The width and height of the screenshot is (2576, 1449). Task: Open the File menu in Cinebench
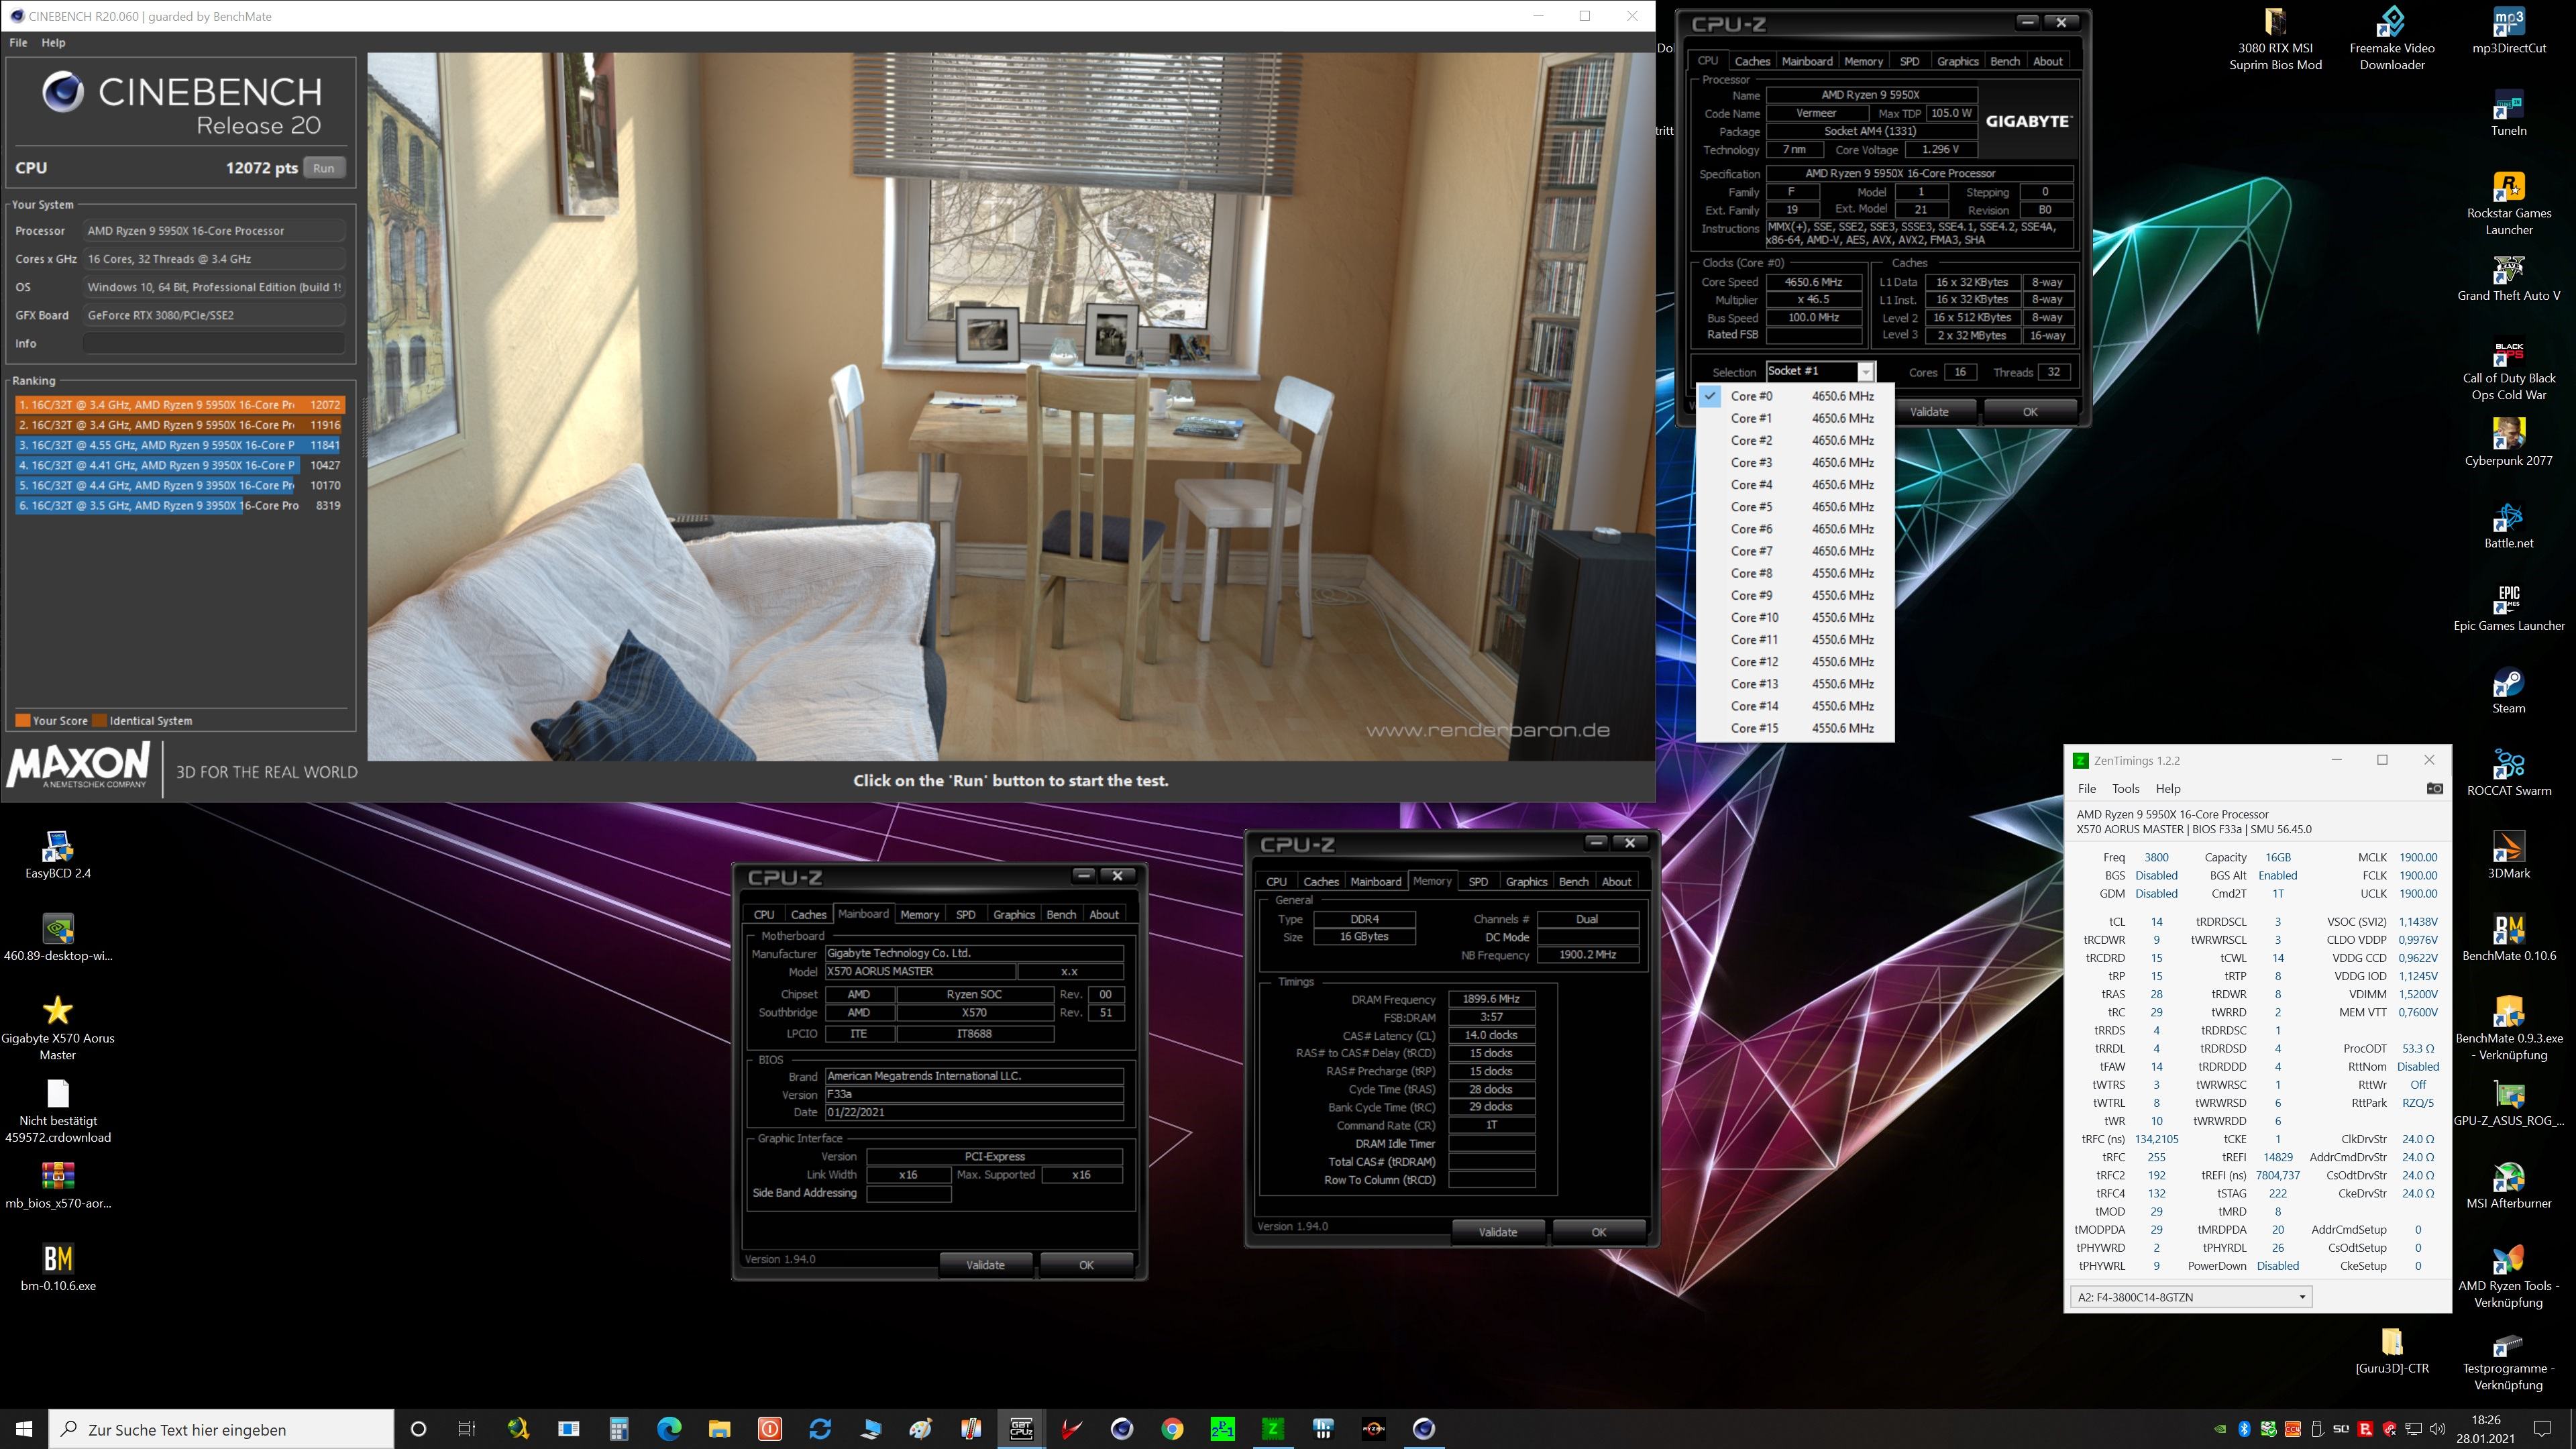[x=18, y=43]
